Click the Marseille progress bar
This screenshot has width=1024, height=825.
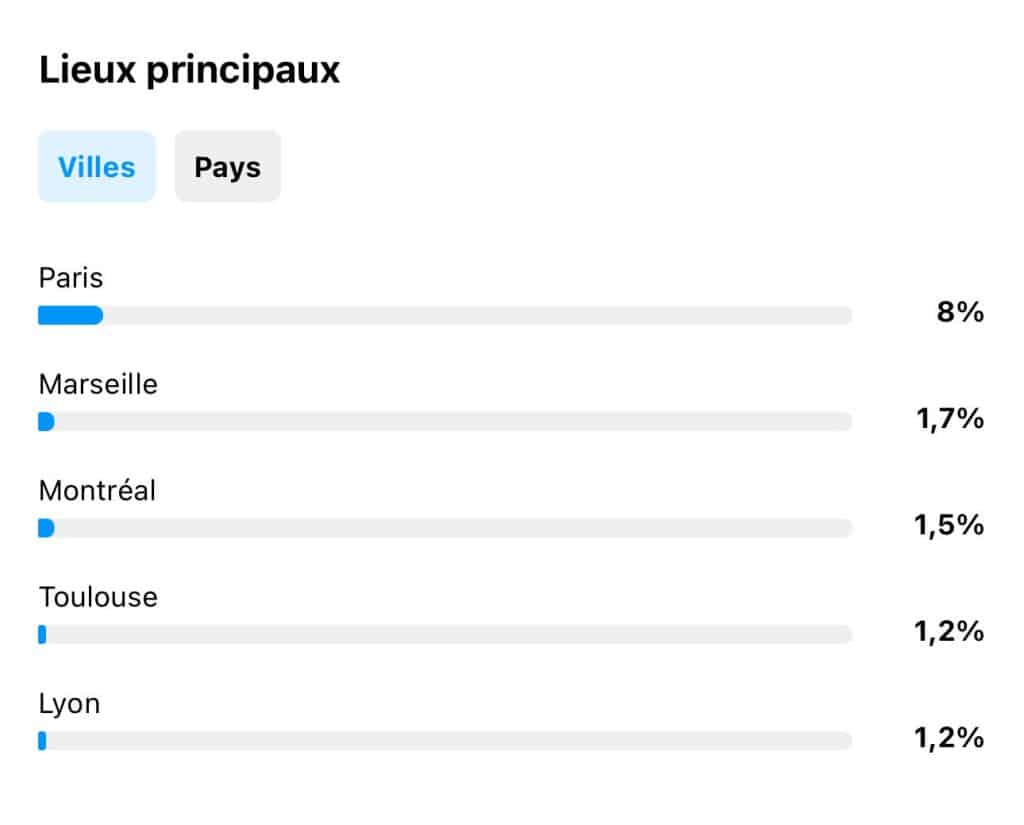click(445, 421)
